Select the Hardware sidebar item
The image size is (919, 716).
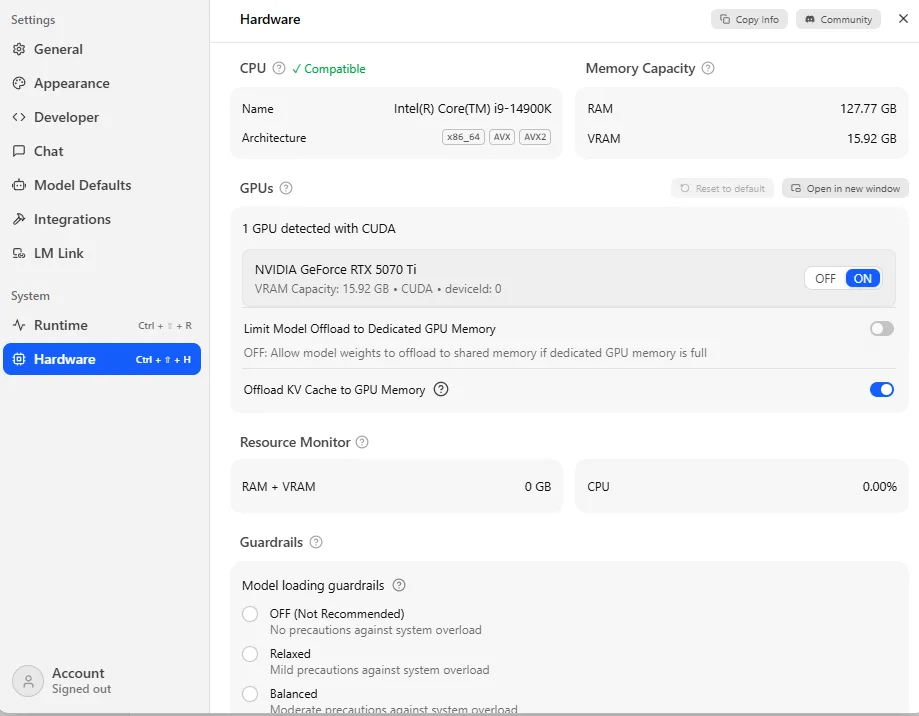102,359
